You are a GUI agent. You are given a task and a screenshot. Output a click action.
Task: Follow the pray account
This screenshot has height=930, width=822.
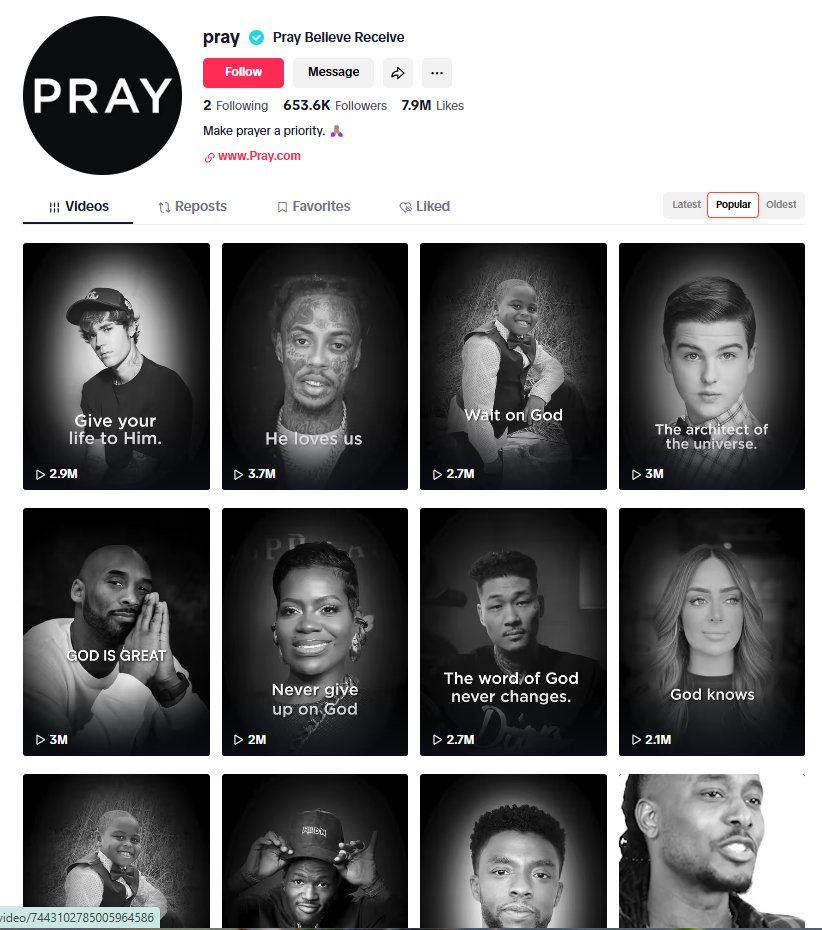click(243, 72)
